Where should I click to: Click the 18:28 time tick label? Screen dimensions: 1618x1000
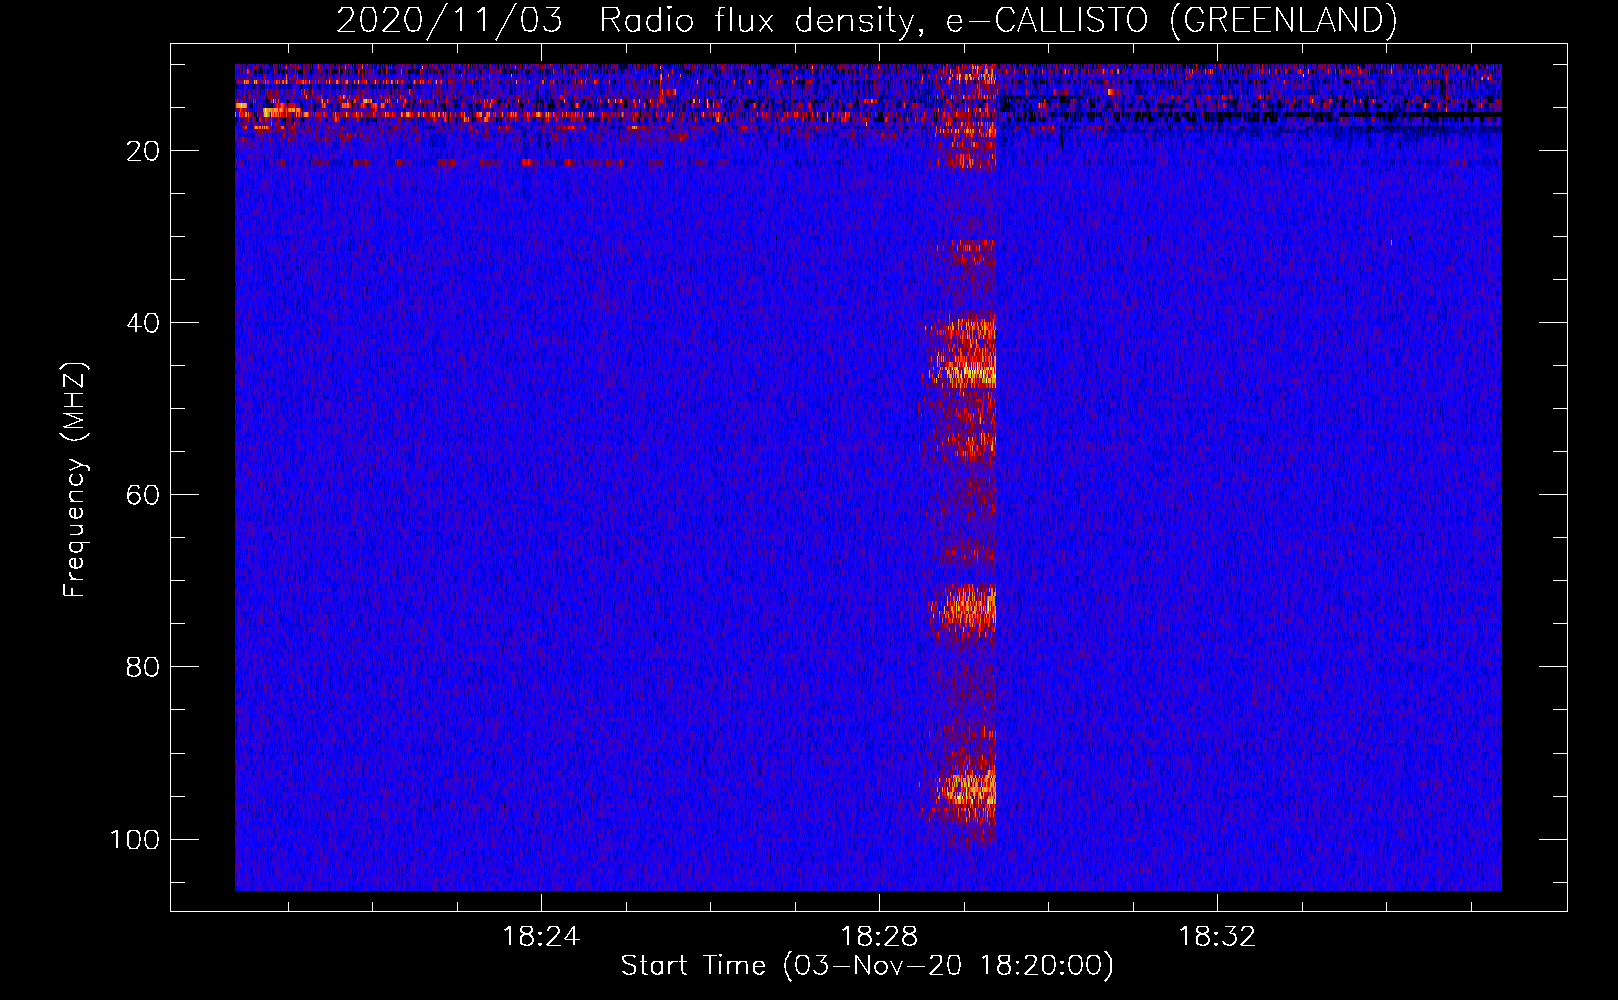click(879, 937)
